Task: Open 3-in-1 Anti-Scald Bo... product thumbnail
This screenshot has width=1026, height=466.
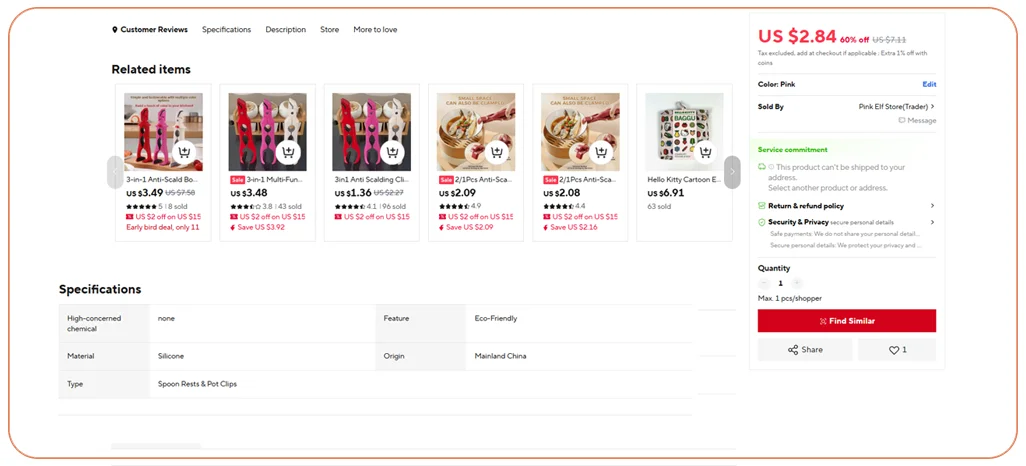Action: pos(164,132)
